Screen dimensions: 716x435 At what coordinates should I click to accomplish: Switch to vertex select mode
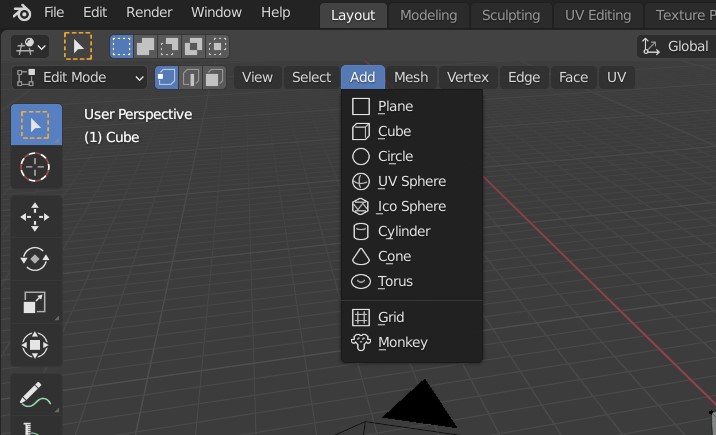[166, 77]
